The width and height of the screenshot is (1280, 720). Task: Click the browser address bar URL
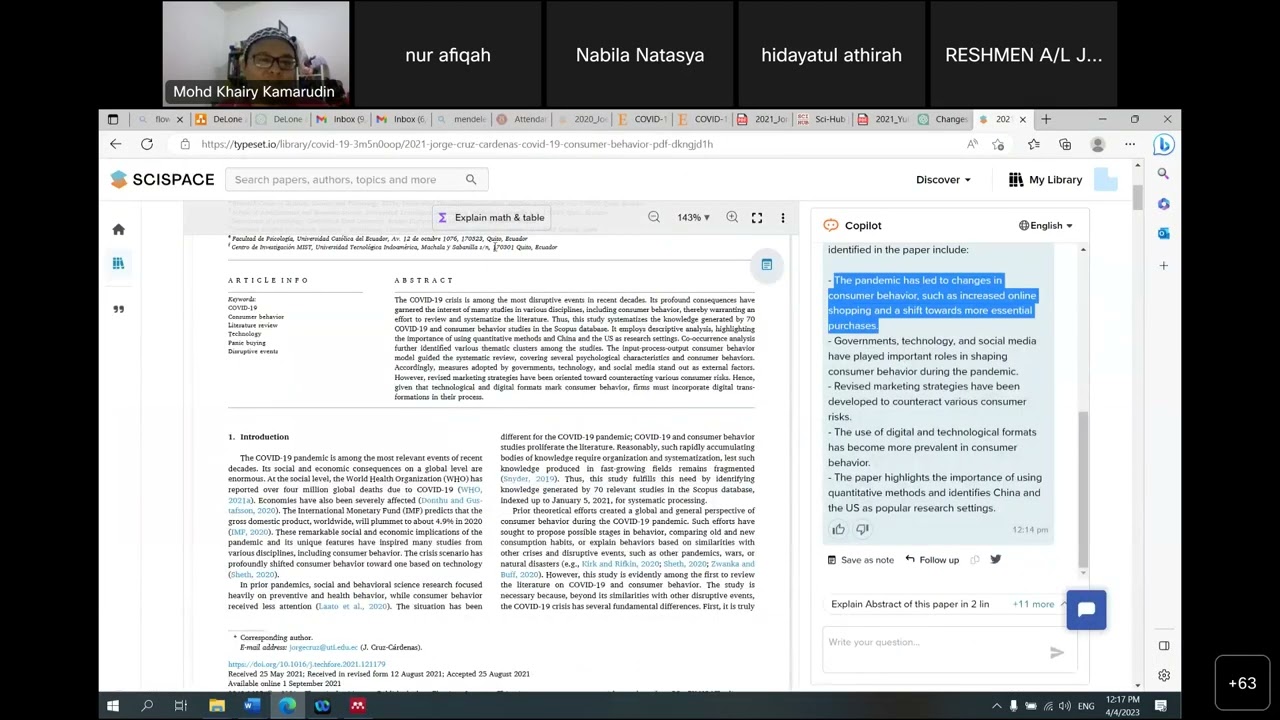click(457, 144)
